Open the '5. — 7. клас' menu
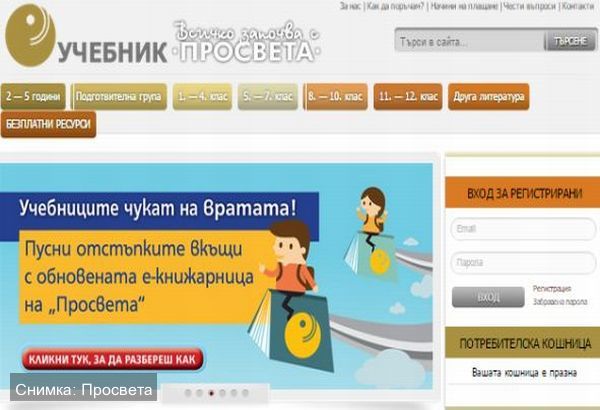The width and height of the screenshot is (600, 410). pyautogui.click(x=268, y=96)
